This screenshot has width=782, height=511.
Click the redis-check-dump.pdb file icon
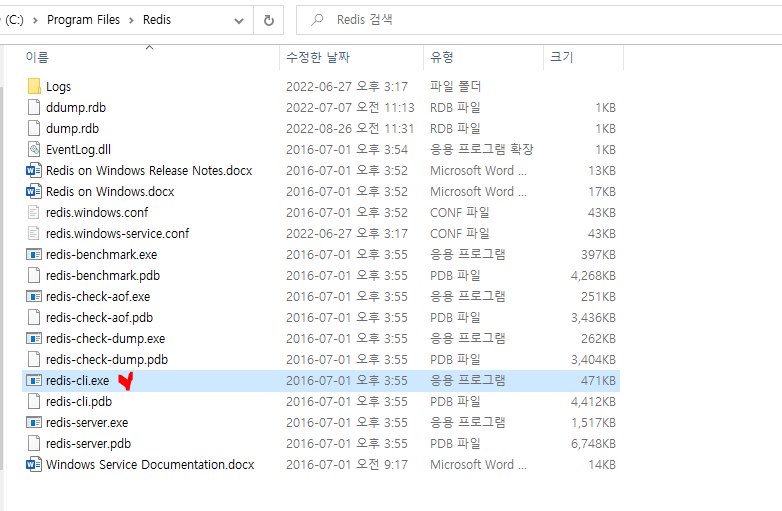[x=34, y=359]
